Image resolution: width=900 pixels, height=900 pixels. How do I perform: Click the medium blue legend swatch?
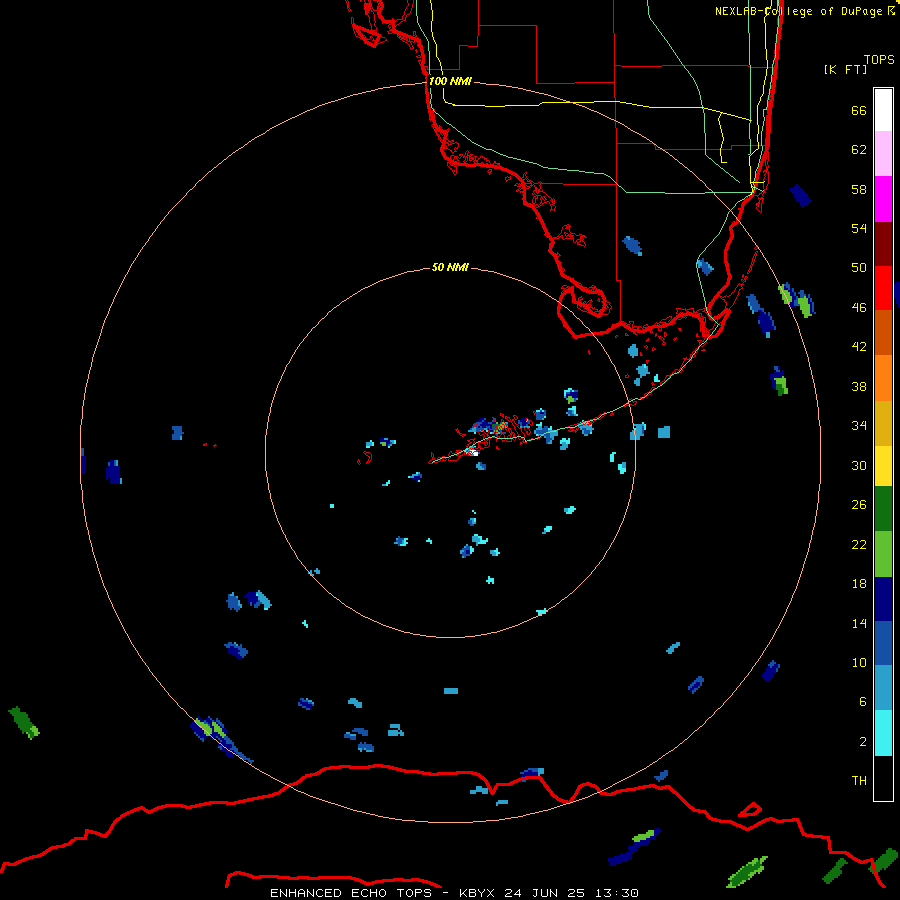tap(883, 643)
